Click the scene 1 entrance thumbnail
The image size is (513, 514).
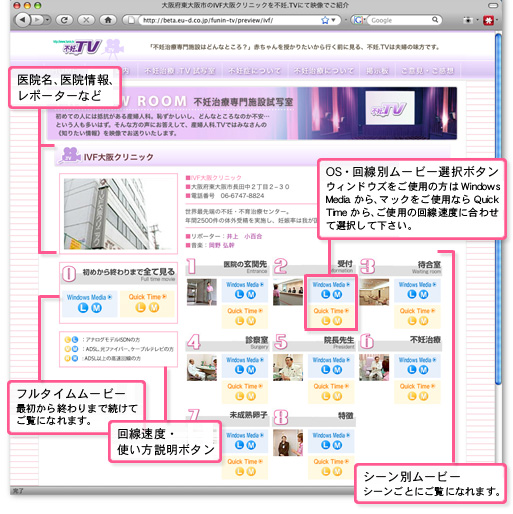click(x=202, y=292)
